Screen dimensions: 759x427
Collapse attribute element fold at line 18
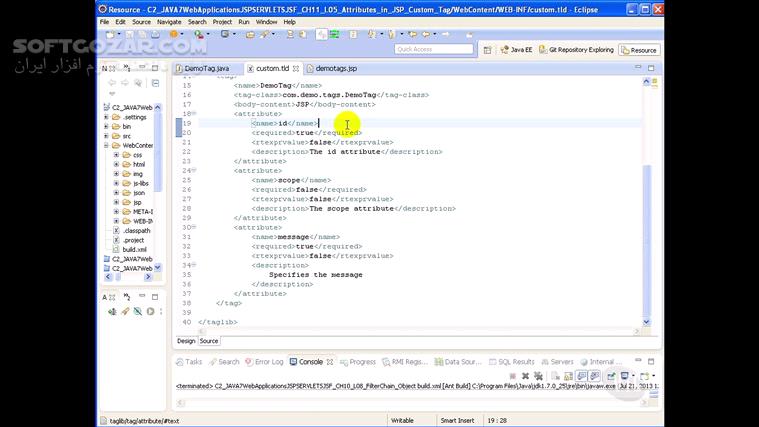194,113
